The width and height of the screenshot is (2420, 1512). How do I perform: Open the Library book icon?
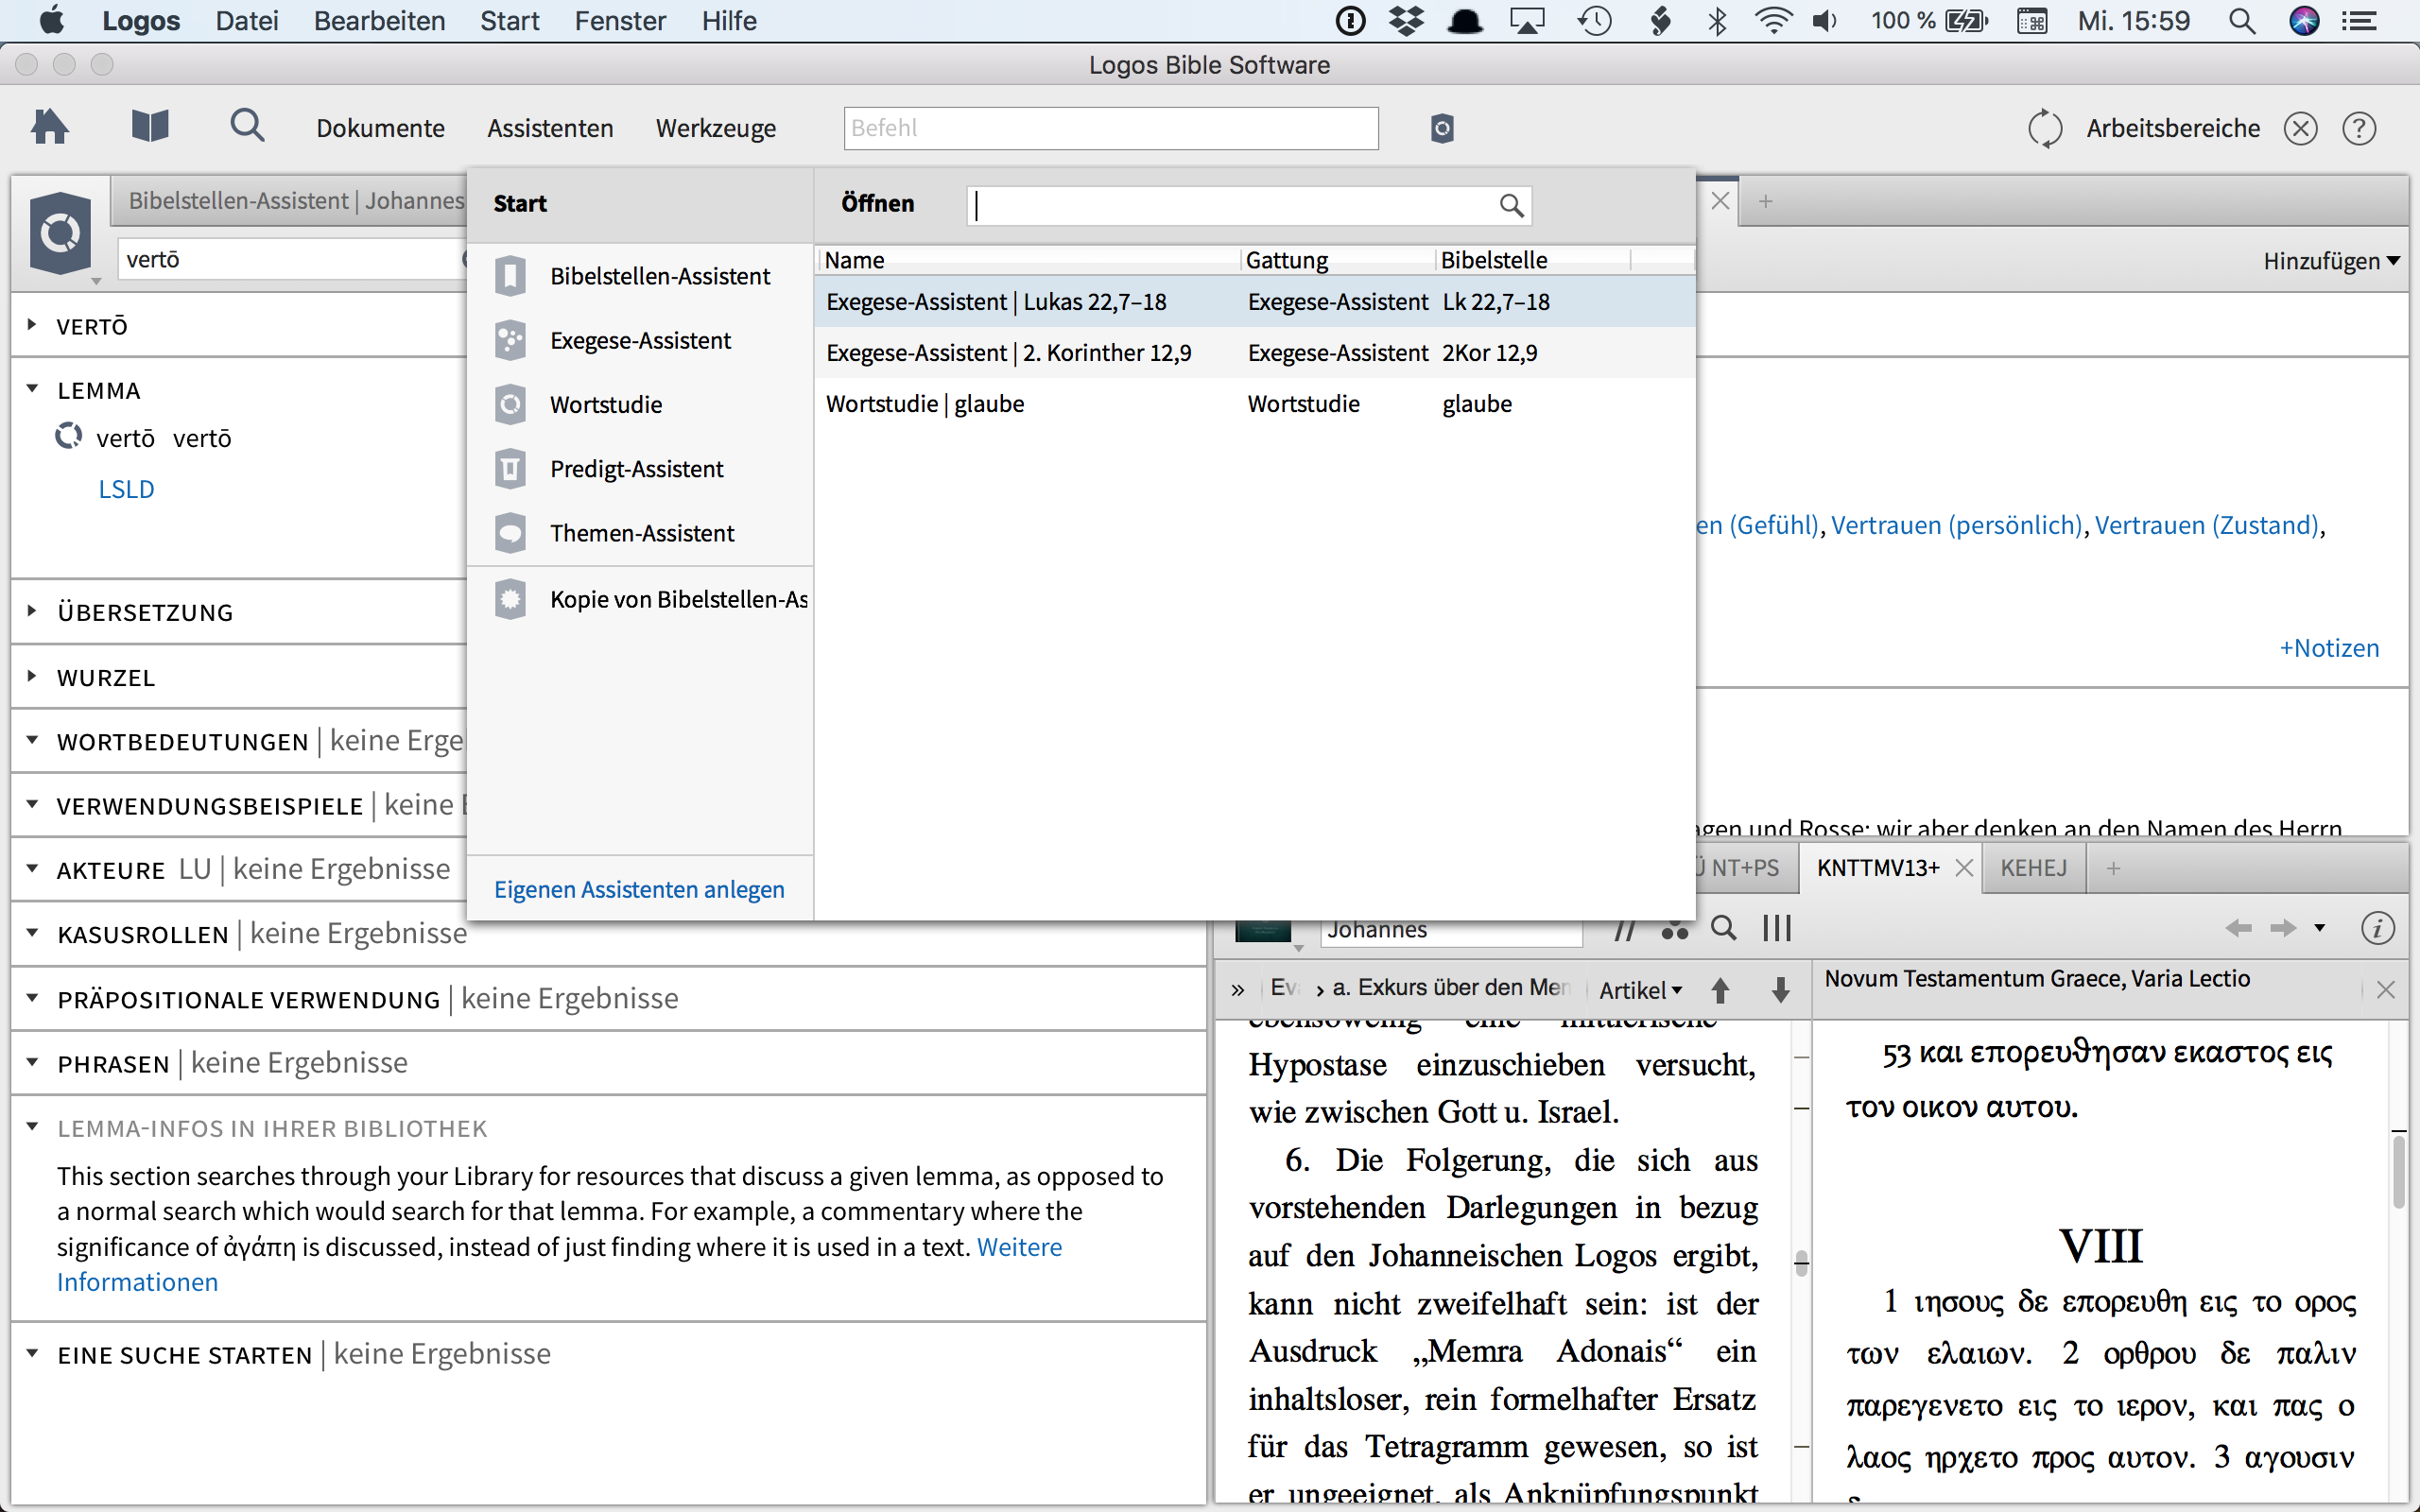[x=150, y=127]
